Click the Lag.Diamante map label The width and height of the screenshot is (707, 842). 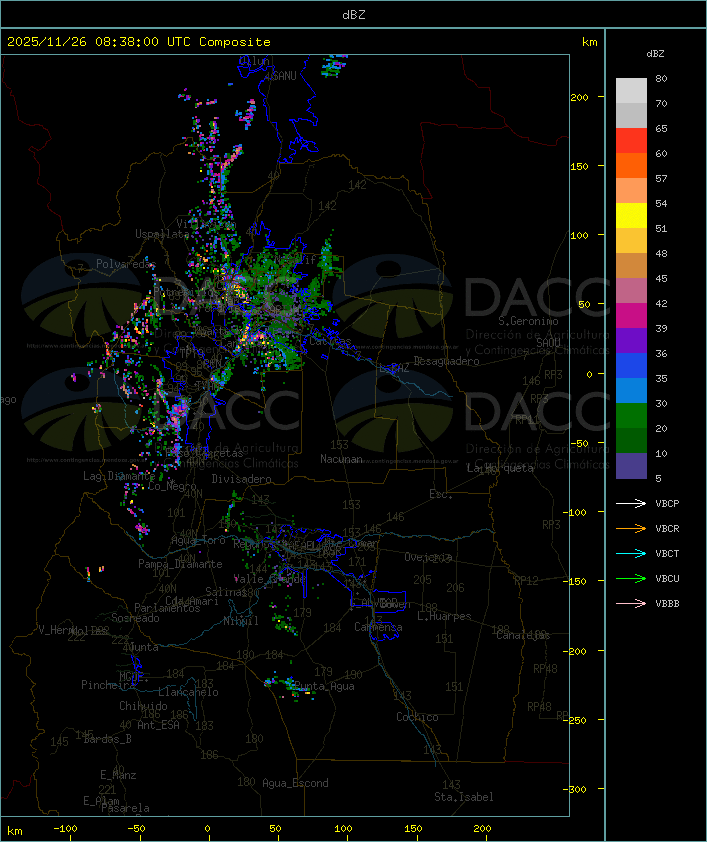(x=119, y=476)
